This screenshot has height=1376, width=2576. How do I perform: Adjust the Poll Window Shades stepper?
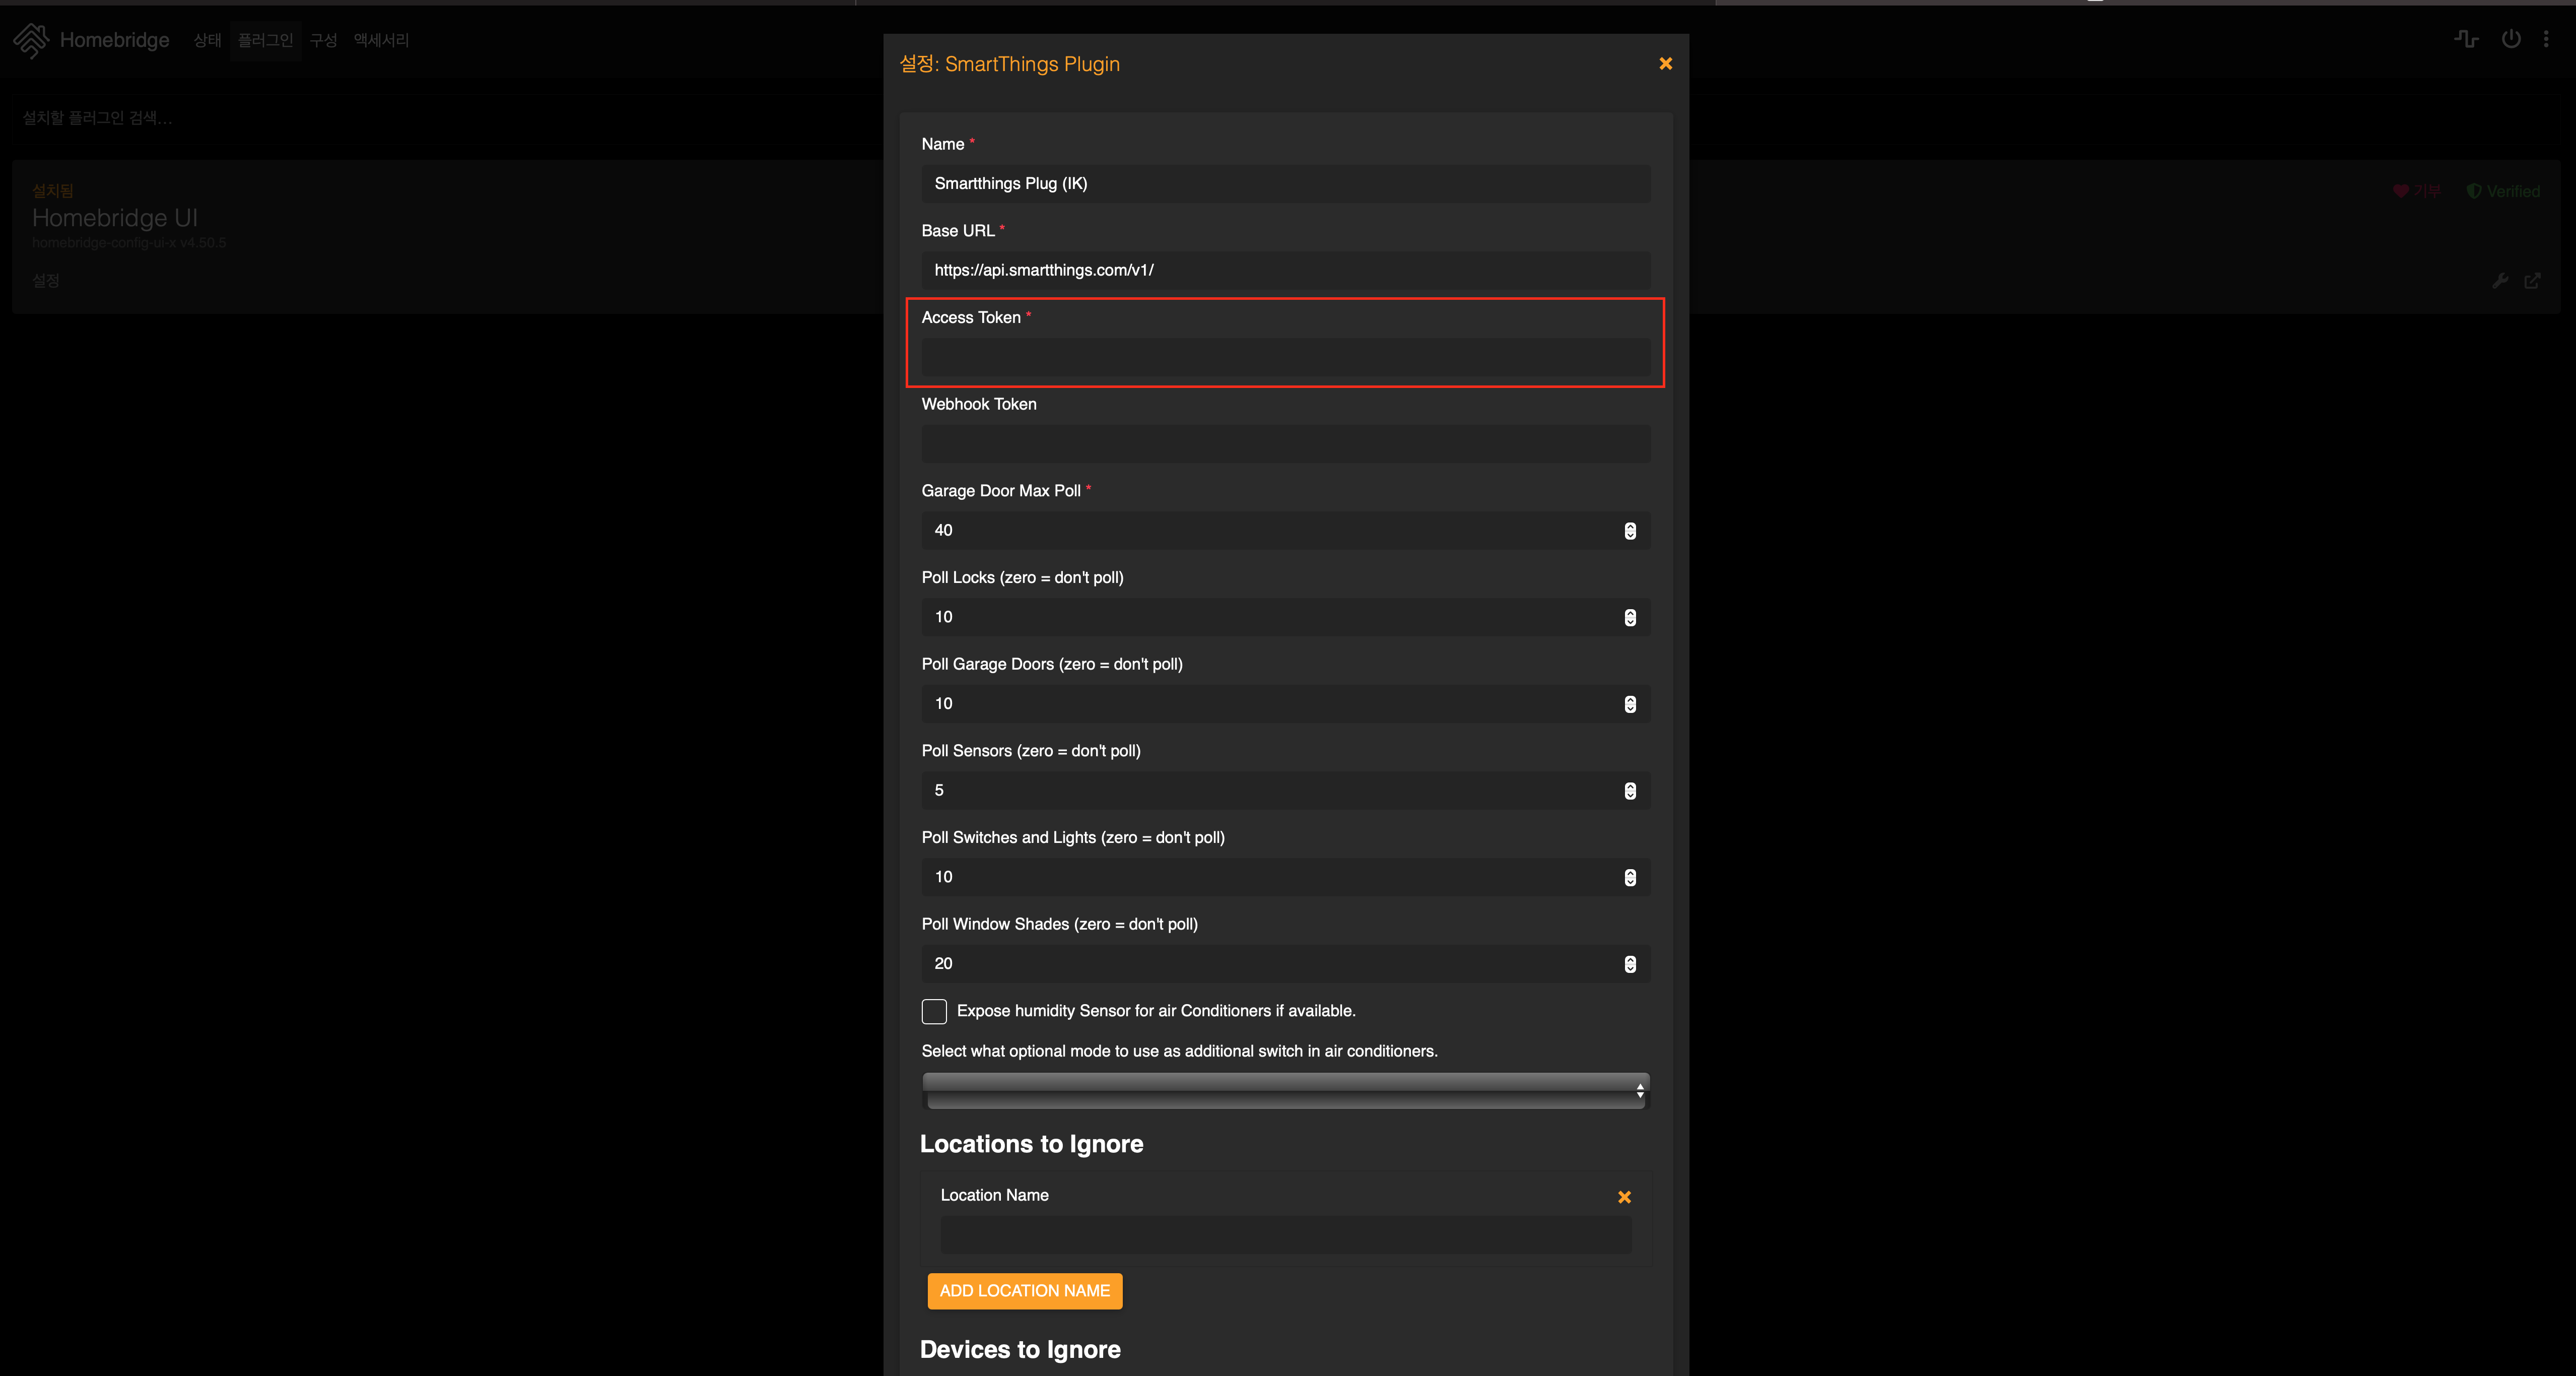1630,964
